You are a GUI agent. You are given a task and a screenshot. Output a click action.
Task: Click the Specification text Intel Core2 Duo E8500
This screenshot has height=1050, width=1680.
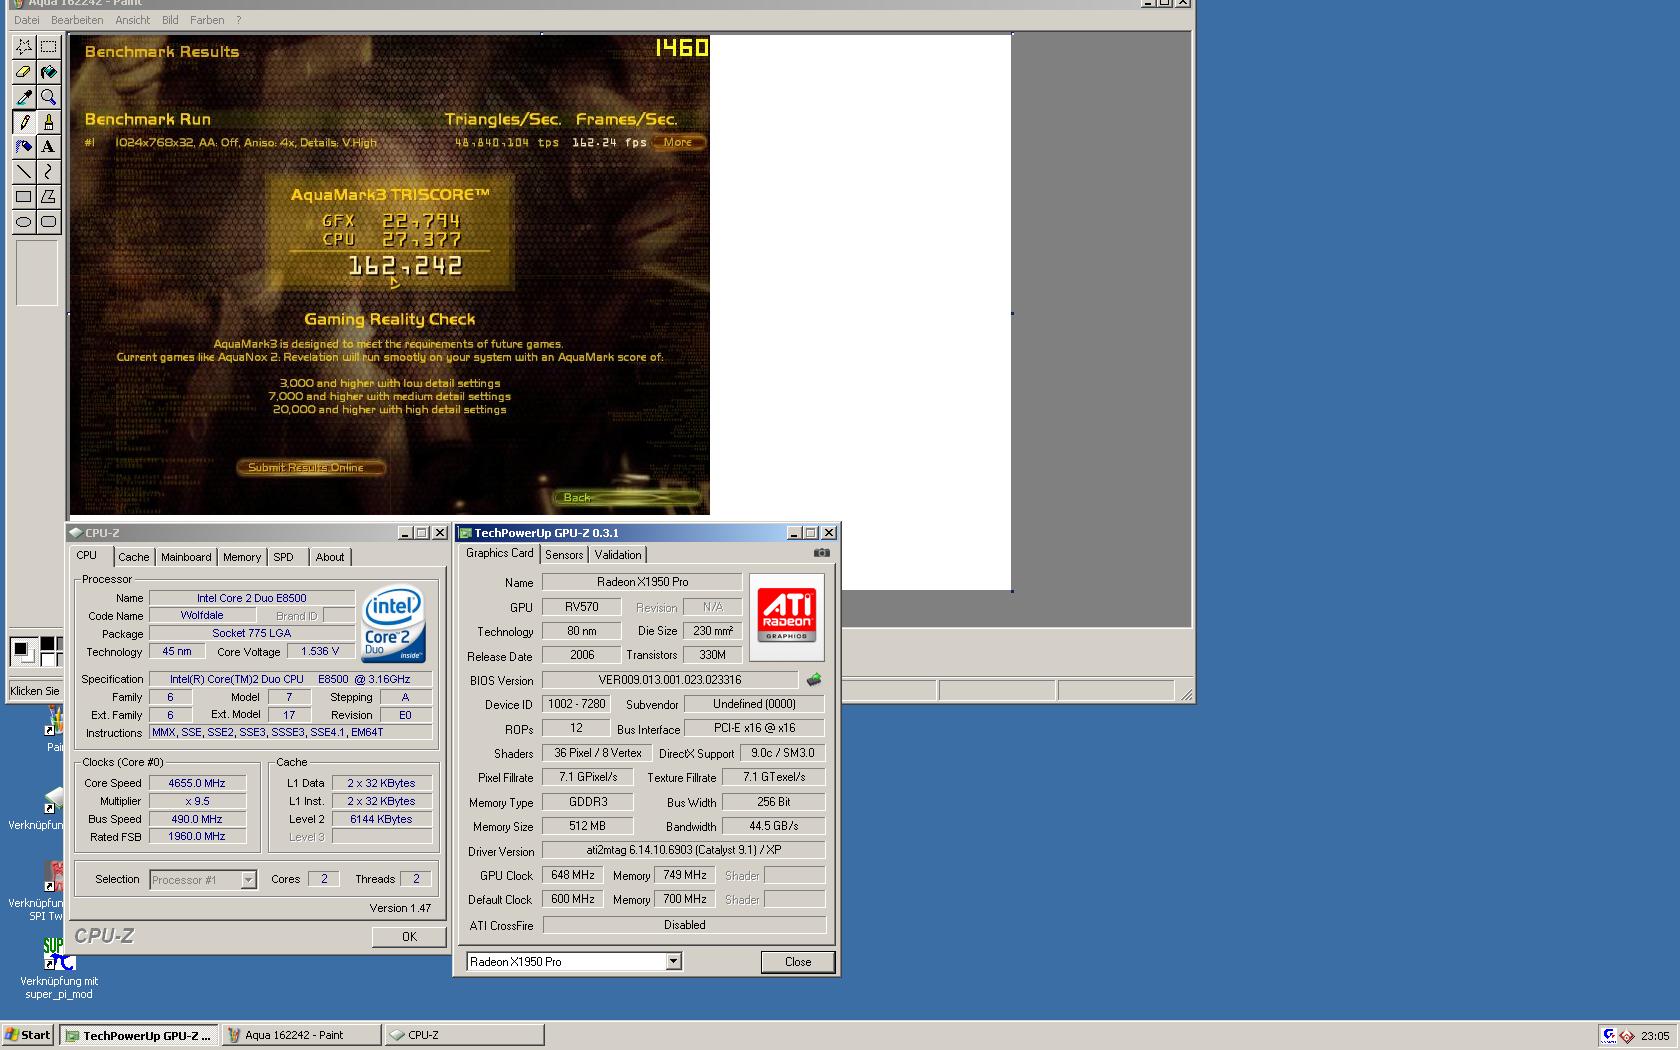[290, 679]
